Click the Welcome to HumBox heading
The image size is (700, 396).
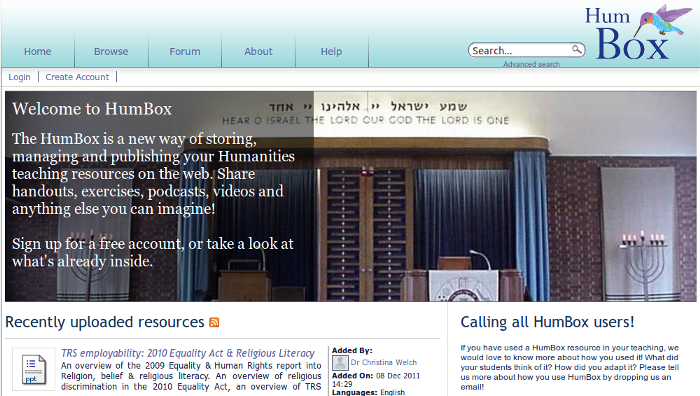click(92, 109)
